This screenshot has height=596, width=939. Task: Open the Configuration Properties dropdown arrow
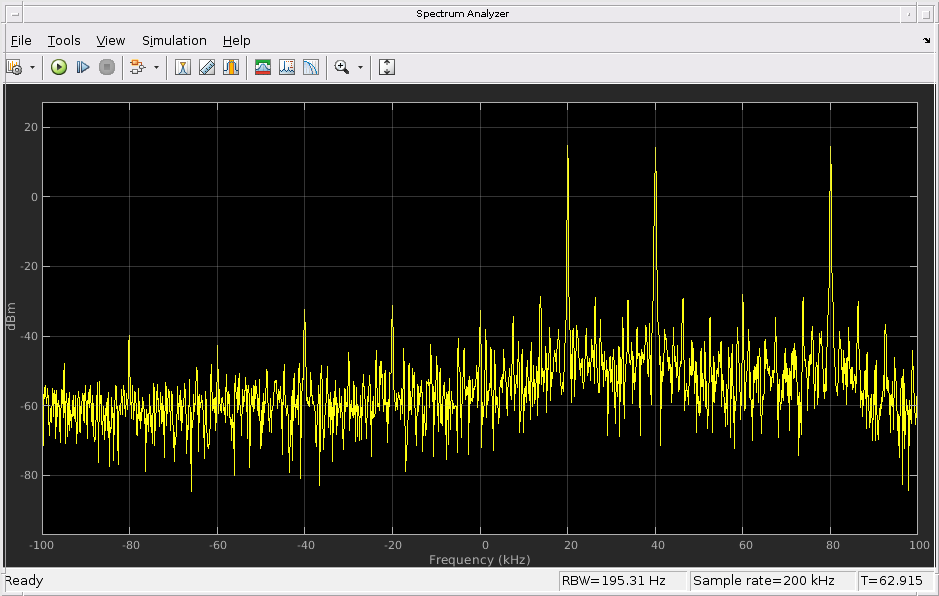pyautogui.click(x=31, y=67)
